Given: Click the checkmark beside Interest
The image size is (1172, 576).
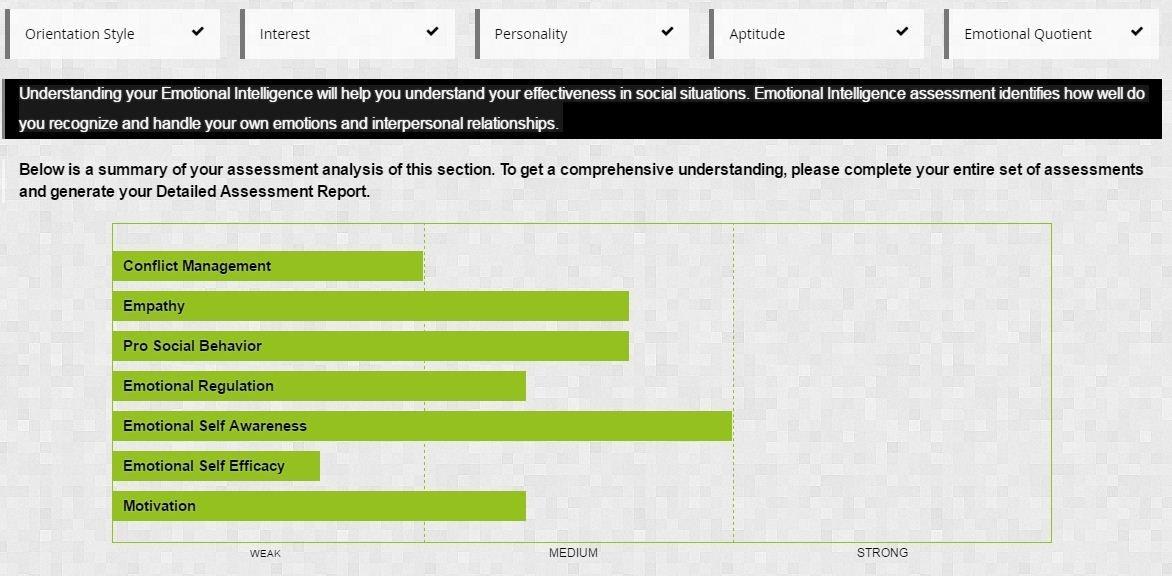Looking at the screenshot, I should (x=432, y=32).
